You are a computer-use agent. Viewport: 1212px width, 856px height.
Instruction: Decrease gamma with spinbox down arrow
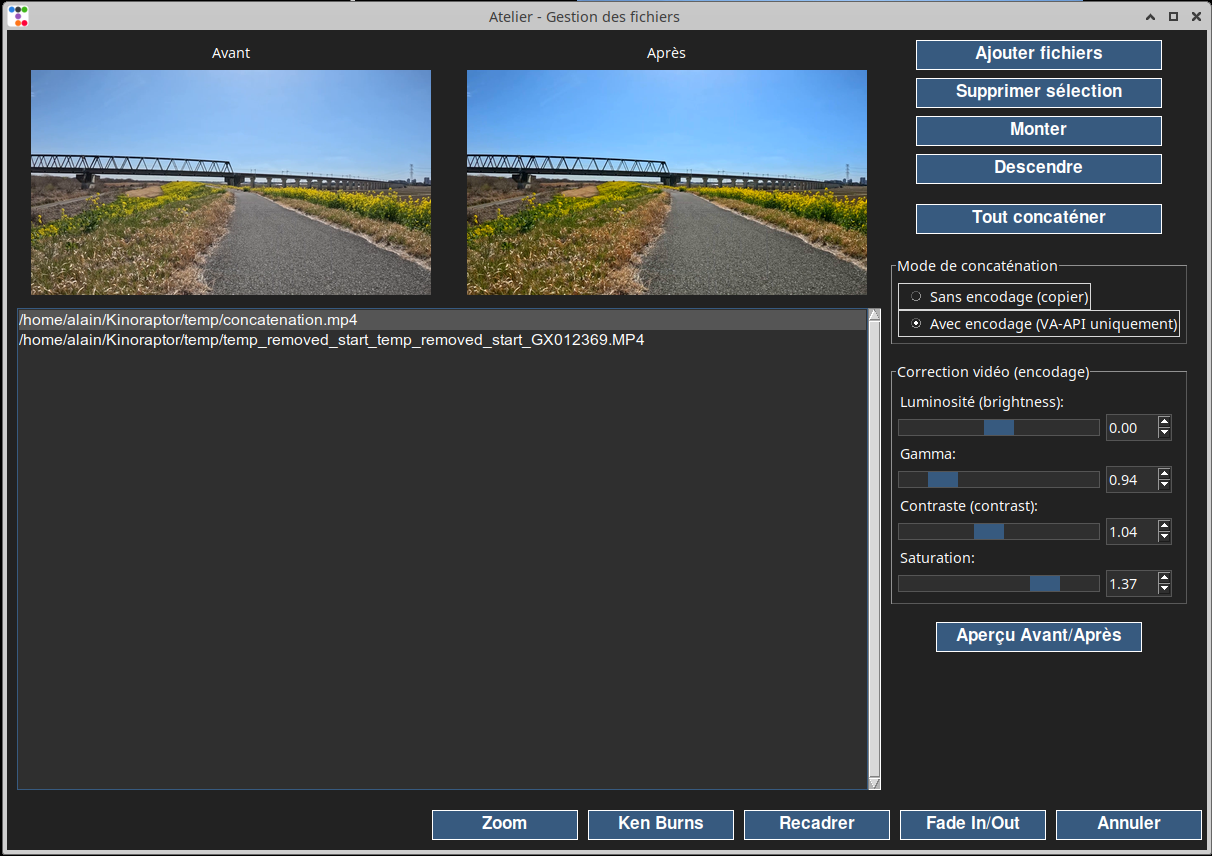click(1164, 486)
